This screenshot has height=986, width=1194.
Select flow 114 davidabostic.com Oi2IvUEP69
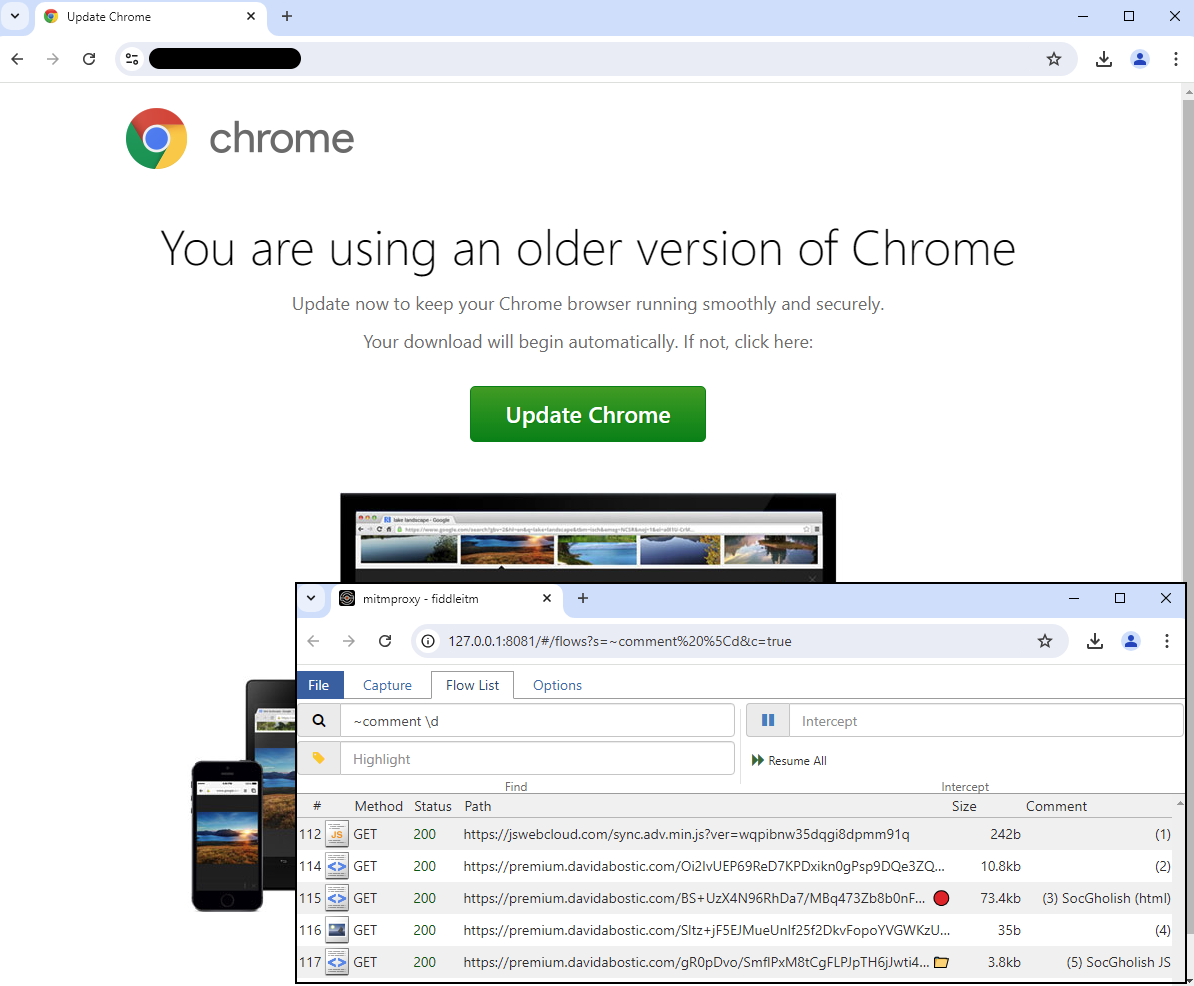pos(736,866)
